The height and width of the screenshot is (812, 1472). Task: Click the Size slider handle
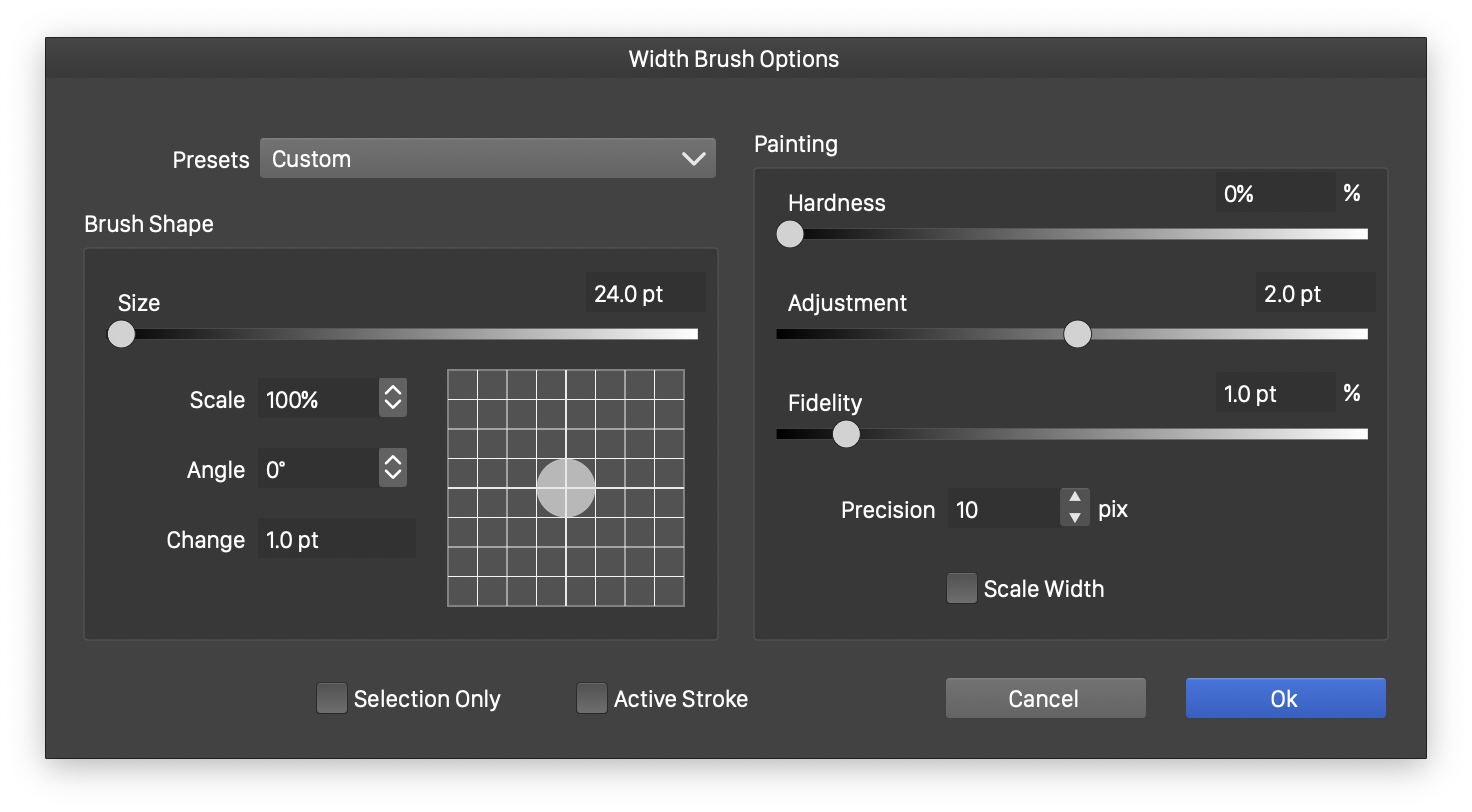click(x=121, y=334)
